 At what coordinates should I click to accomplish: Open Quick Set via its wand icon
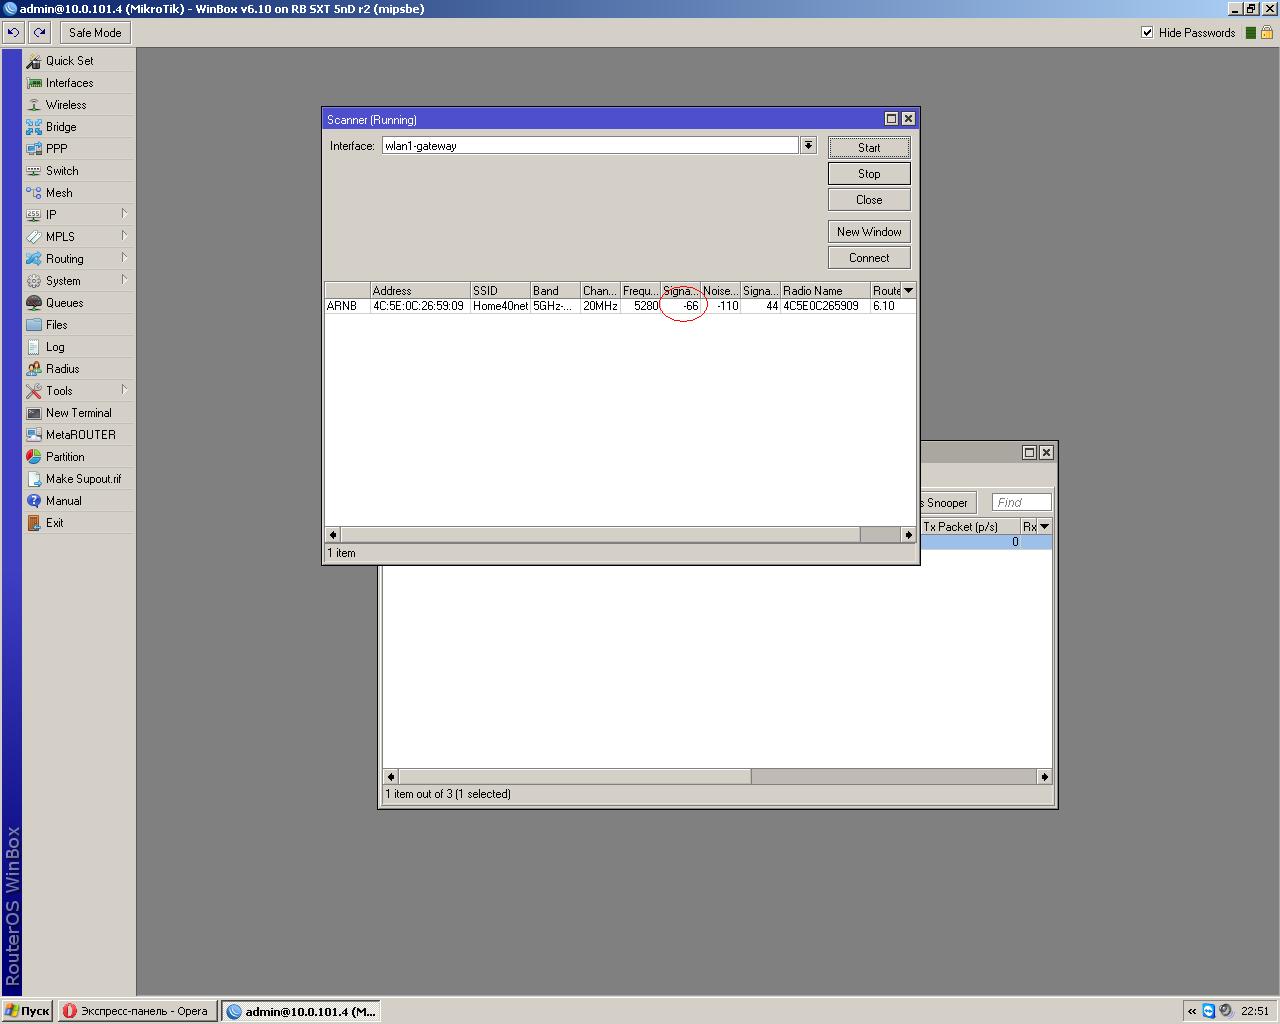[34, 61]
